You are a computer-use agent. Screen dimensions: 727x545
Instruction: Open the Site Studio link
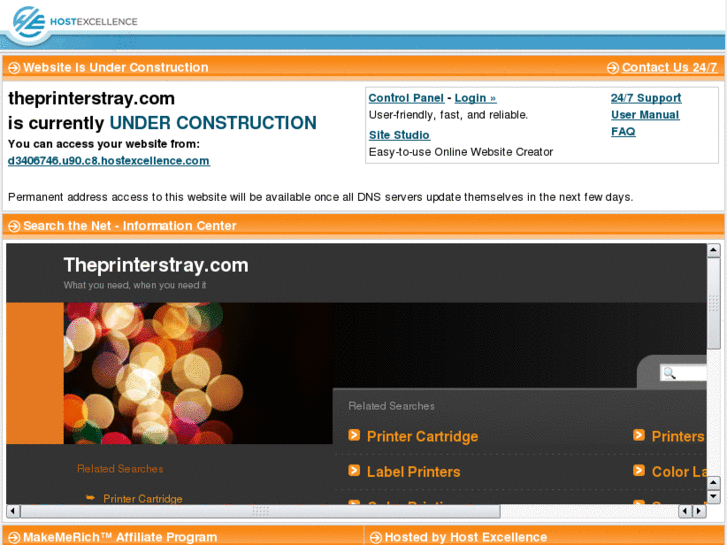click(x=399, y=135)
